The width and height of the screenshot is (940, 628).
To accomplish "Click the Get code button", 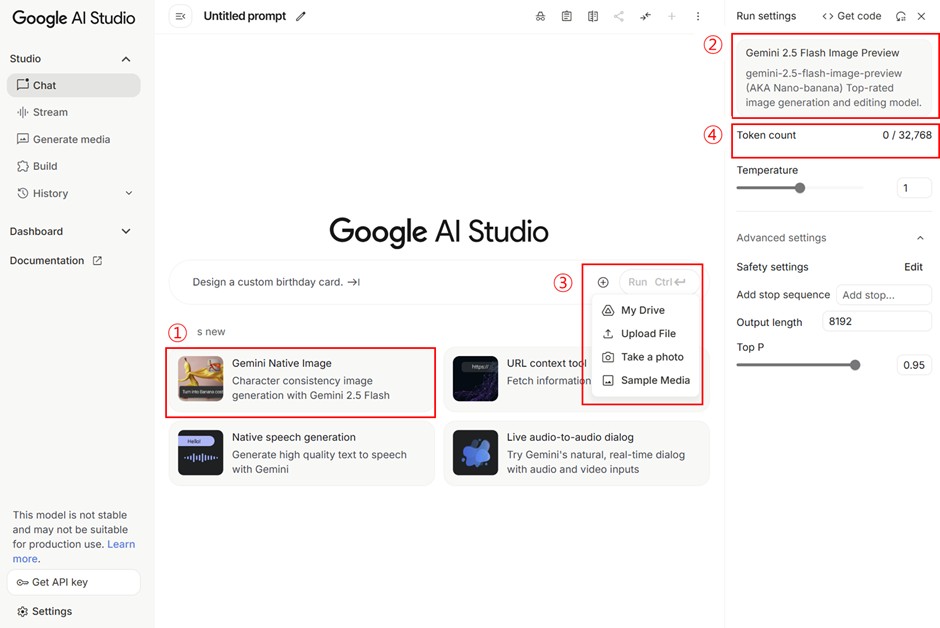I will click(x=851, y=16).
